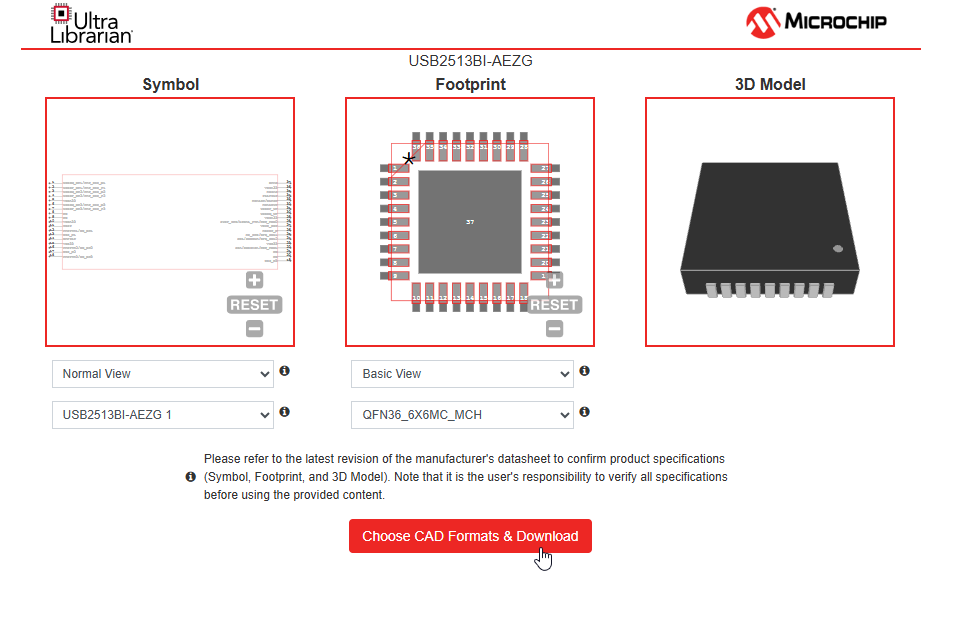Open the Basic View footprint dropdown
This screenshot has height=640, width=961.
click(x=462, y=374)
